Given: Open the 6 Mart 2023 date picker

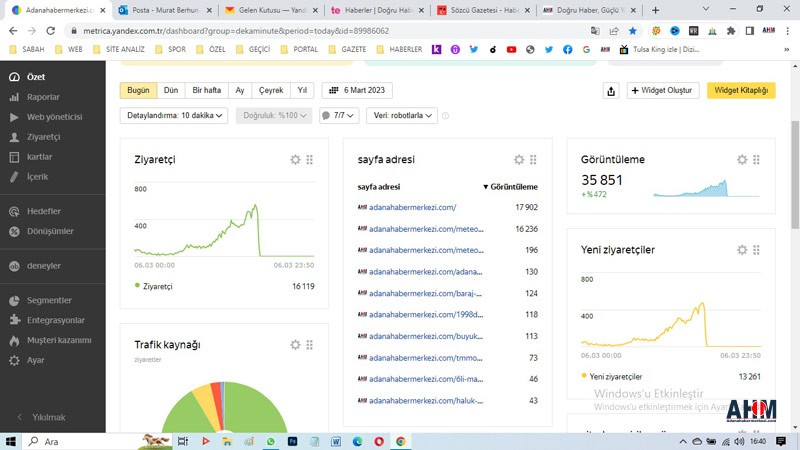Looking at the screenshot, I should click(x=357, y=90).
